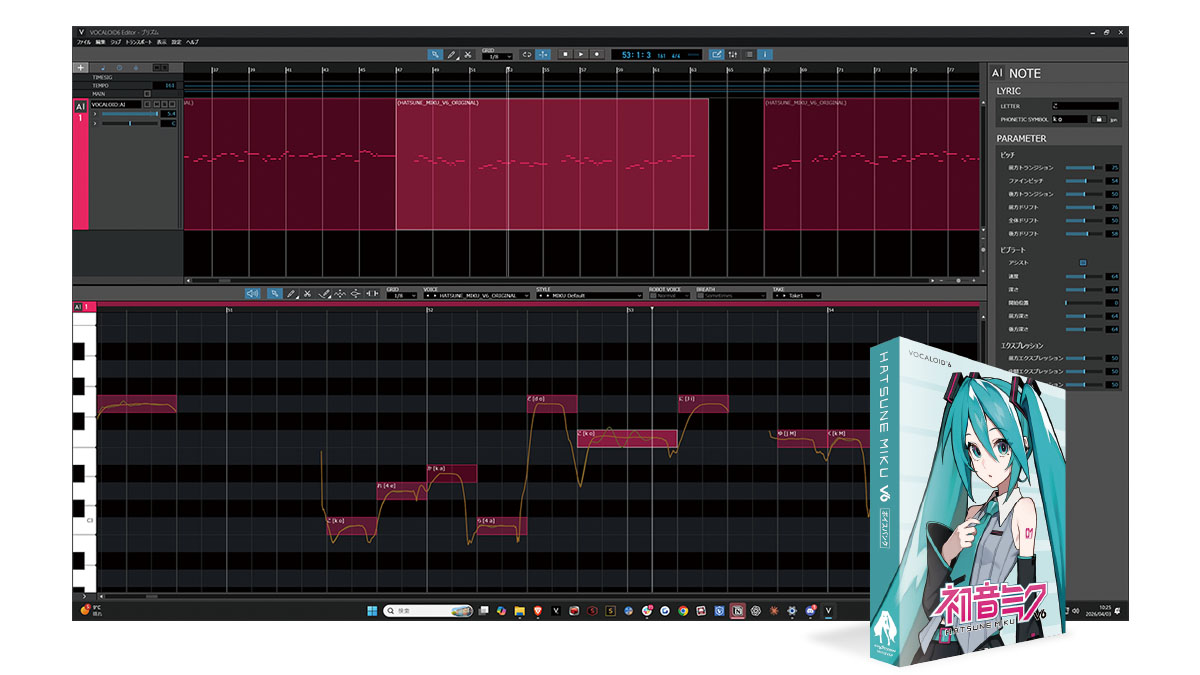The image size is (1200, 675).
Task: Adjust the 全体ドリフト slider
Action: click(x=1084, y=220)
